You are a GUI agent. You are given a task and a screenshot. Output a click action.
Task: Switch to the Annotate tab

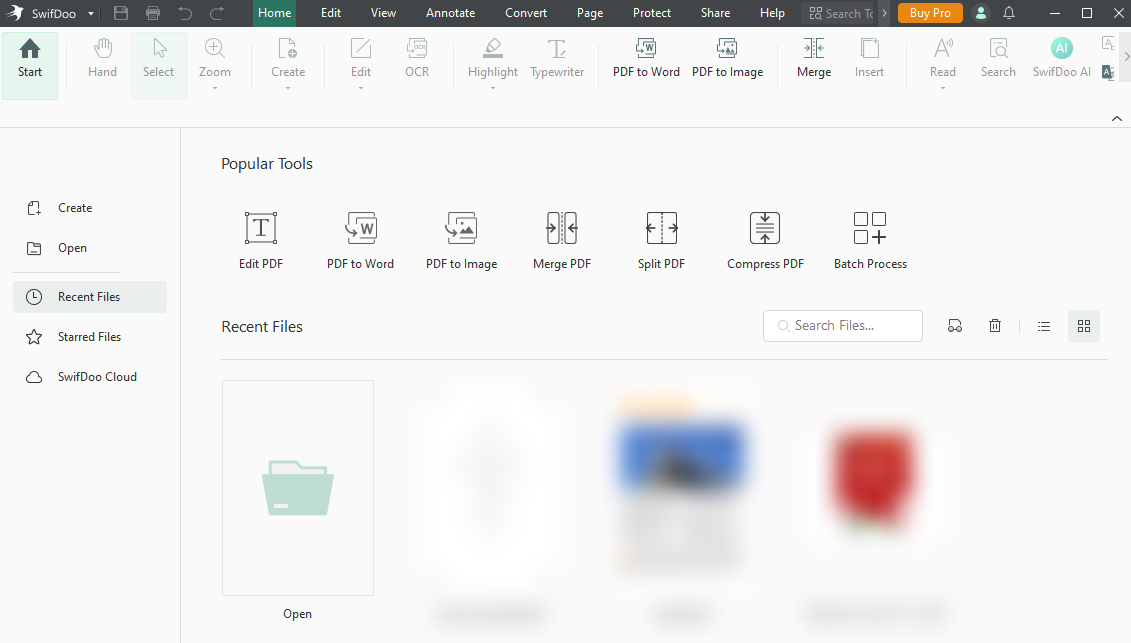[x=450, y=13]
